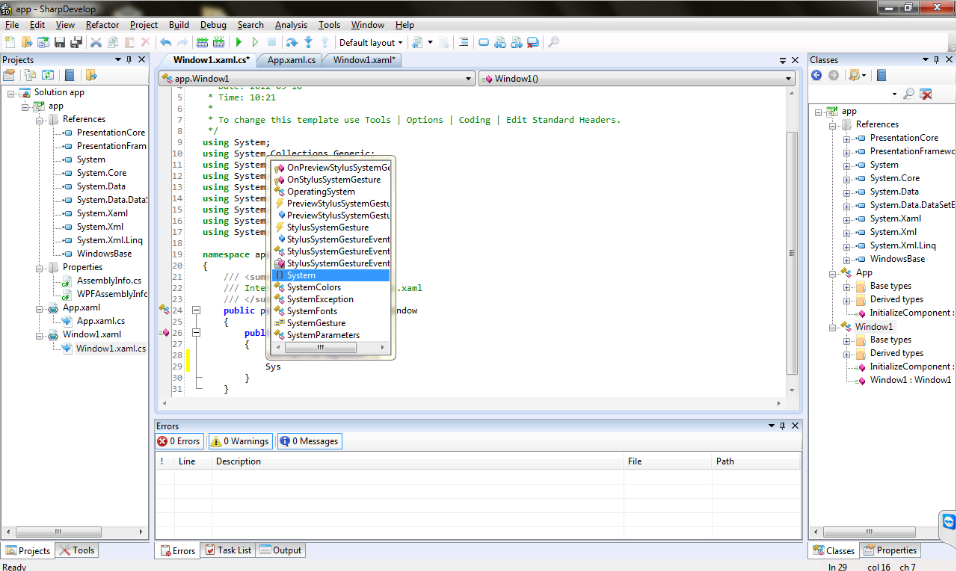Click the green Run project icon
This screenshot has width=956, height=571.
(x=239, y=42)
